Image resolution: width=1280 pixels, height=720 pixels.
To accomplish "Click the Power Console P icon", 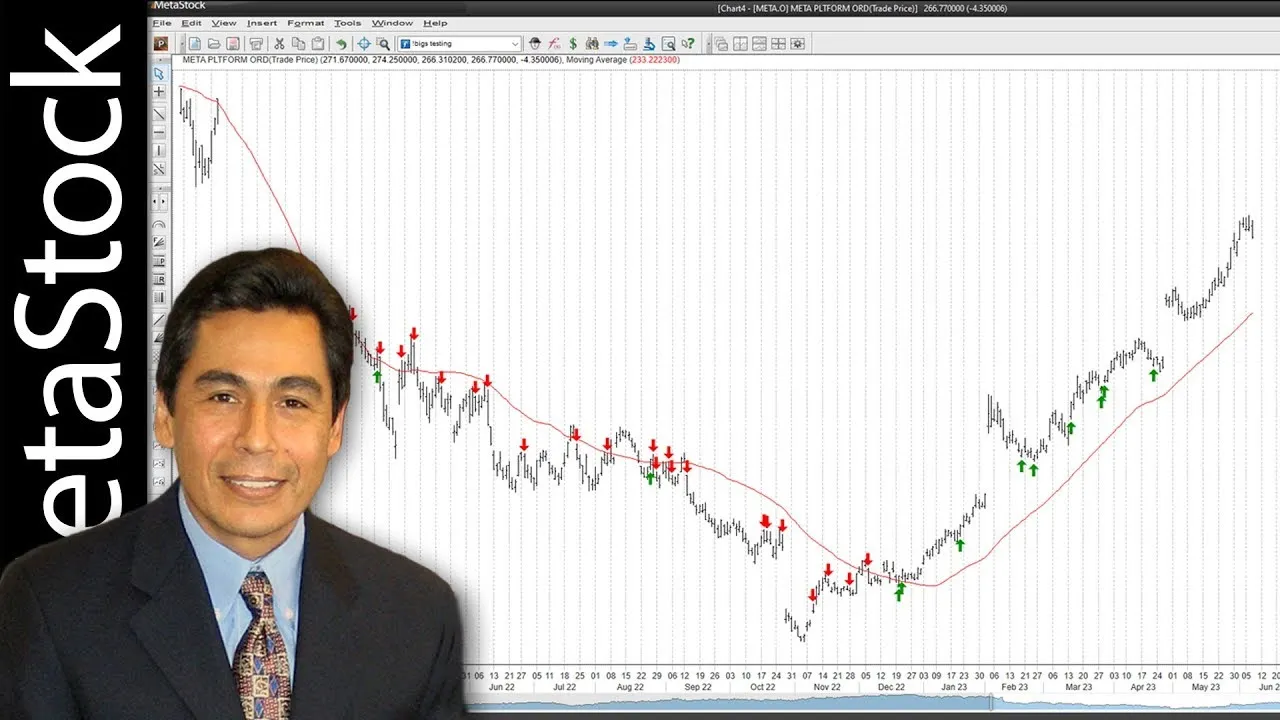I will [160, 44].
